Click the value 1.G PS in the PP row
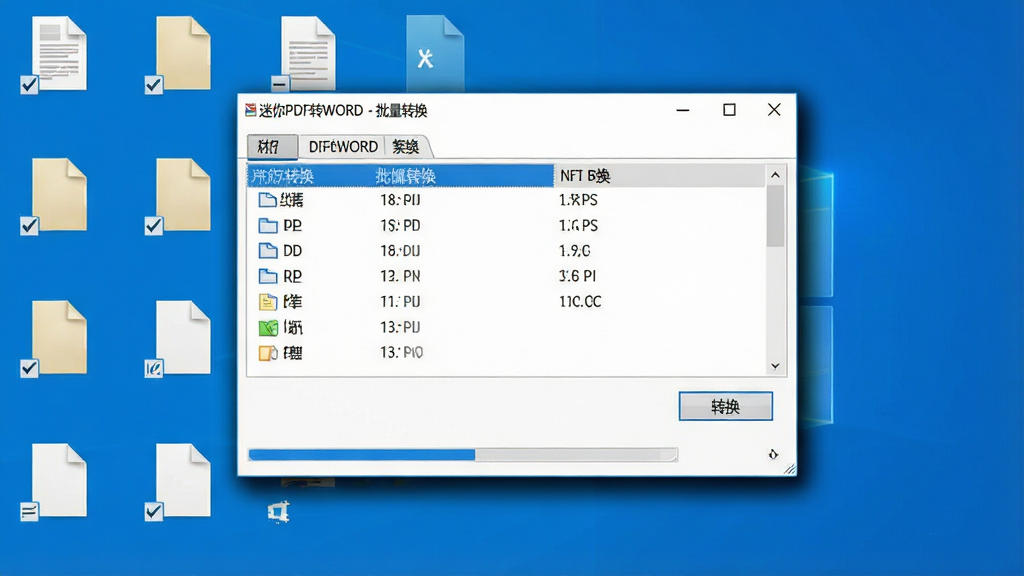Screen dimensions: 1024x576 coord(579,225)
